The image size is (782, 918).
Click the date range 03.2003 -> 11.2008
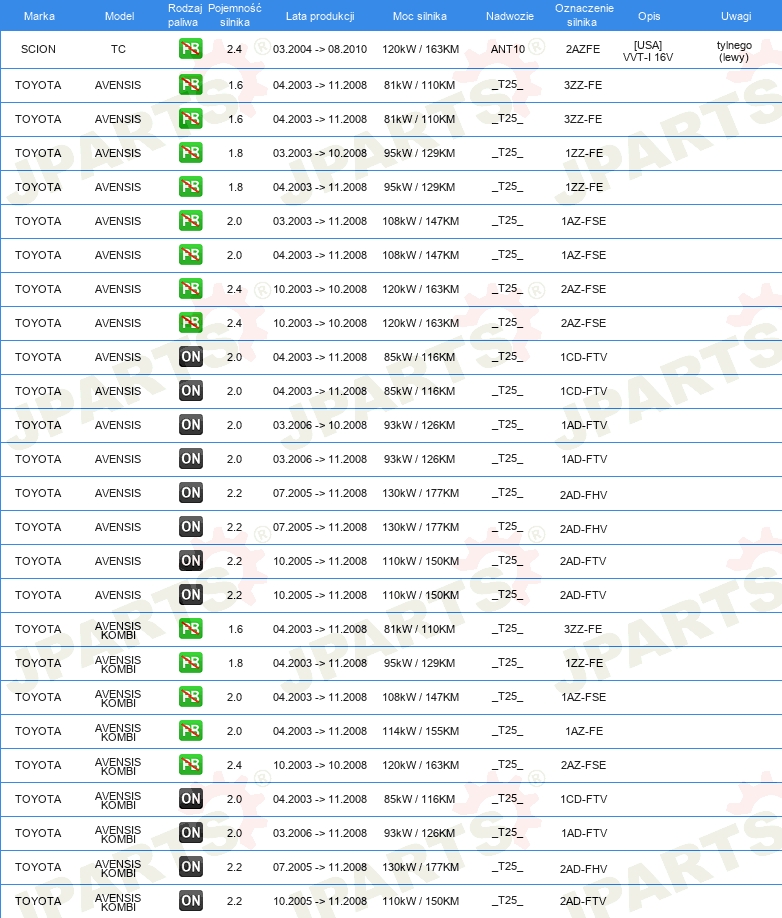point(320,221)
